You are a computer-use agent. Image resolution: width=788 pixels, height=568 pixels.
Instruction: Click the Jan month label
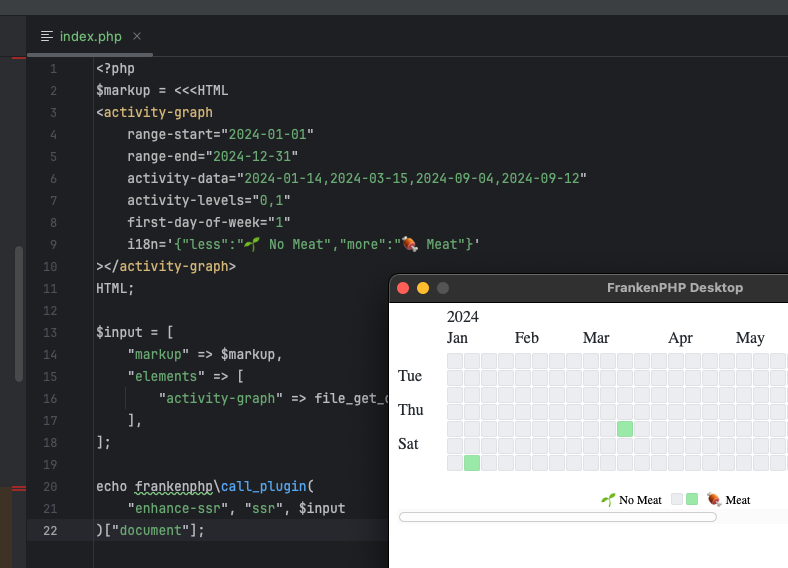[x=457, y=338]
